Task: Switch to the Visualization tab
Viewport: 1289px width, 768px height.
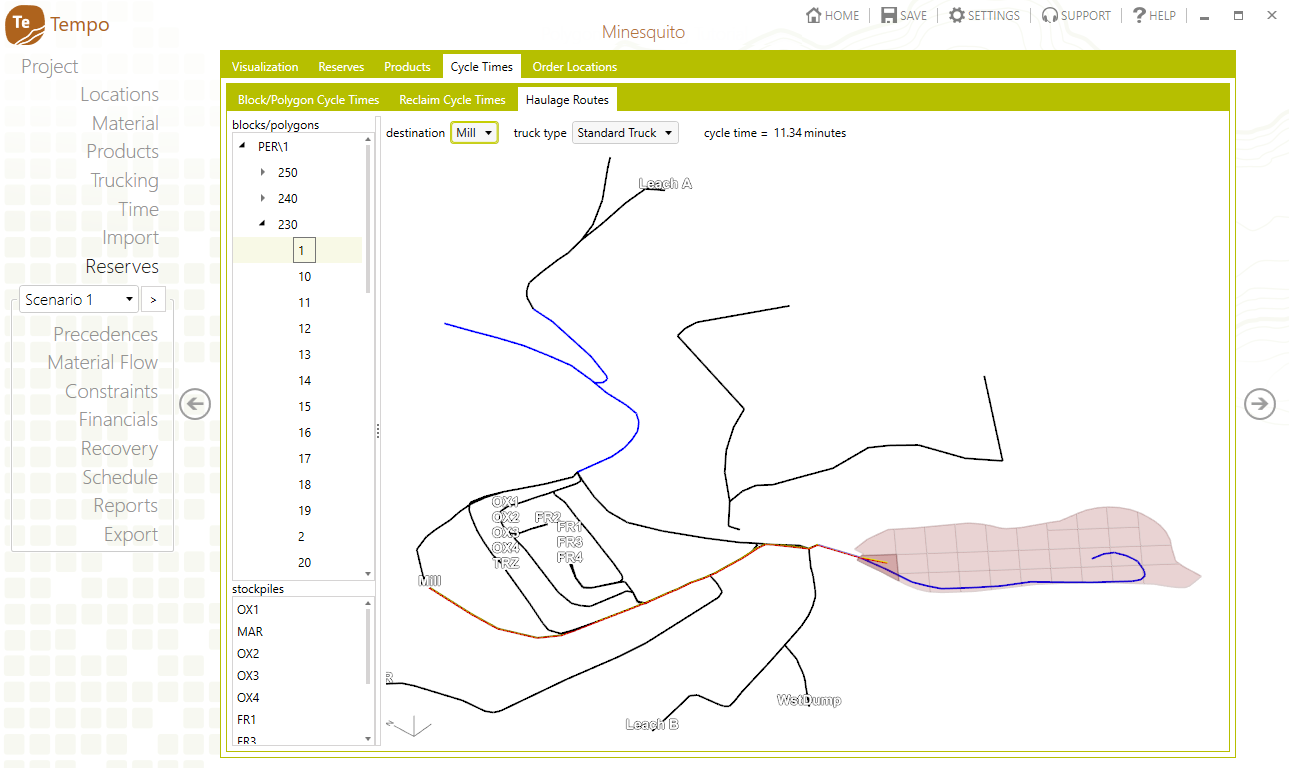Action: [265, 67]
